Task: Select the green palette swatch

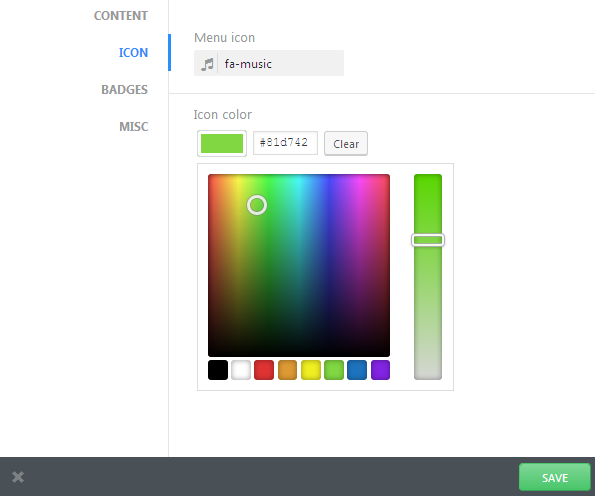Action: pos(334,370)
